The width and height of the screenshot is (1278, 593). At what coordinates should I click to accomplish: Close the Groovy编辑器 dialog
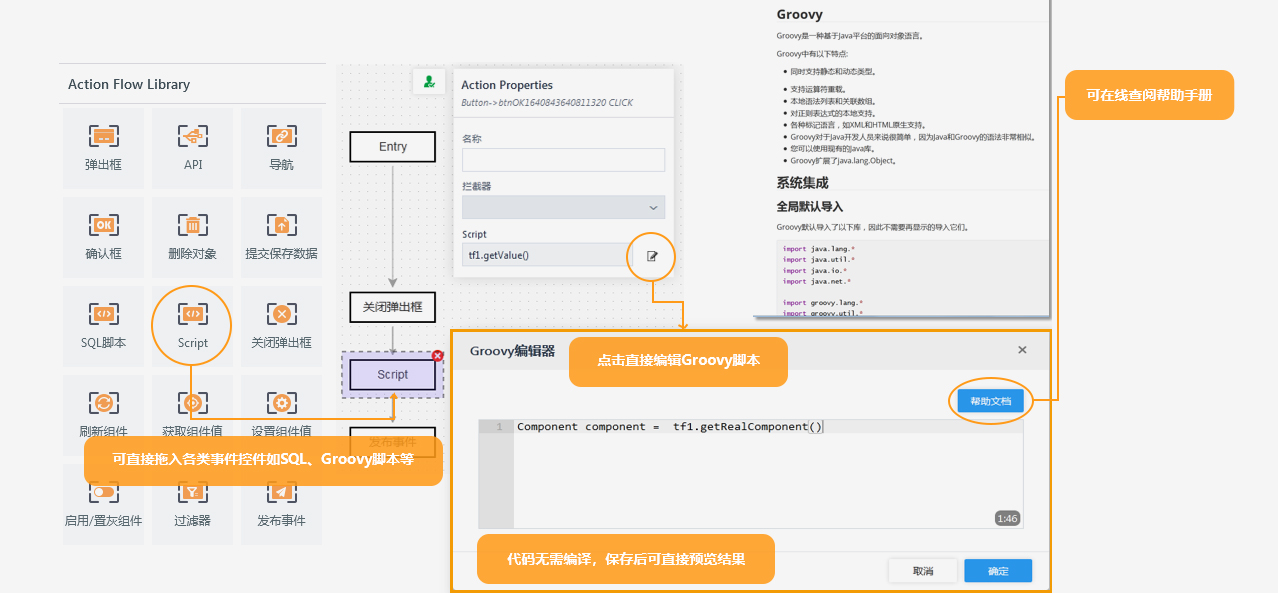pyautogui.click(x=1022, y=350)
